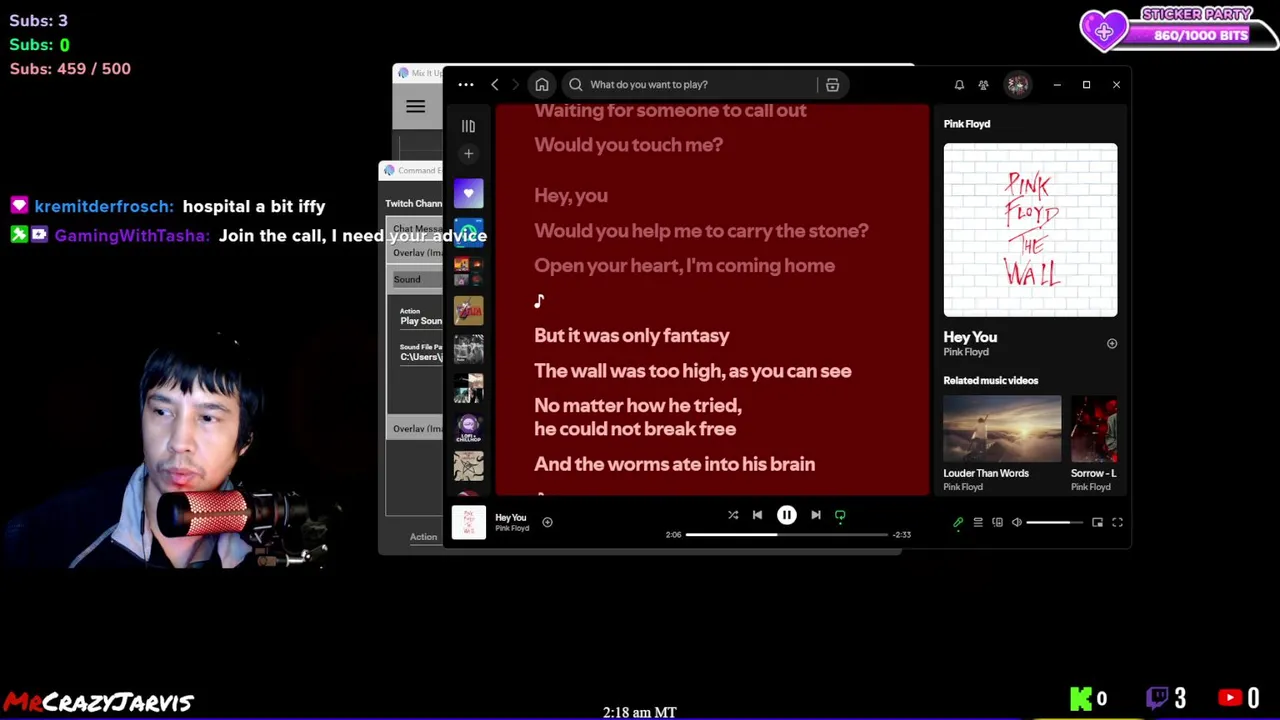This screenshot has height=720, width=1280.
Task: Expand Your Library sidebar
Action: pos(468,126)
